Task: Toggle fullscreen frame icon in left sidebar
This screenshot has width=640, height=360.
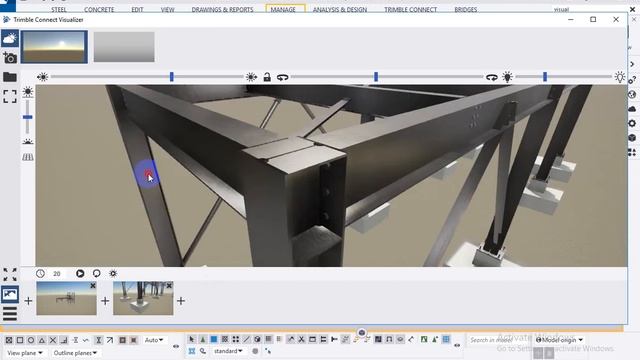Action: click(x=9, y=97)
